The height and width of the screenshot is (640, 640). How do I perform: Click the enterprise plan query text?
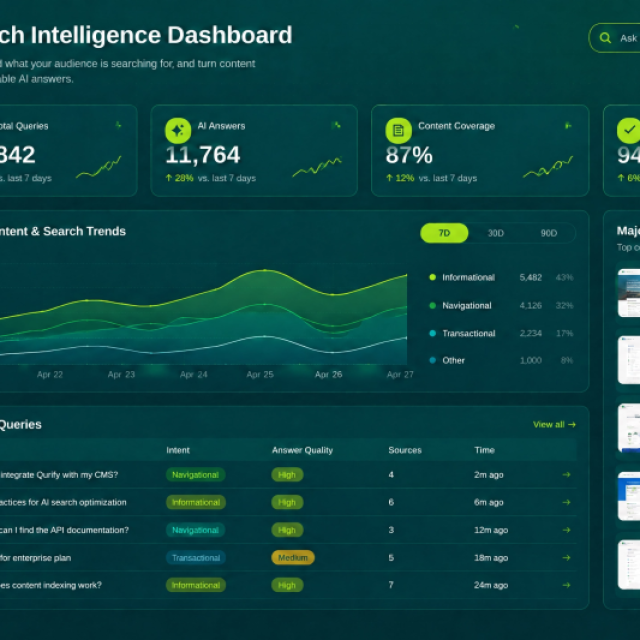35,558
